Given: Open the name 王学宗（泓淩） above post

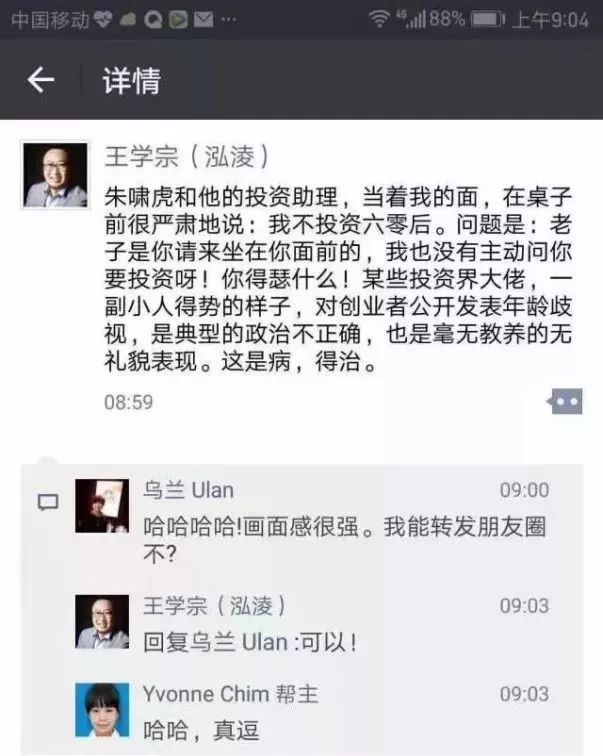Looking at the screenshot, I should (187, 157).
